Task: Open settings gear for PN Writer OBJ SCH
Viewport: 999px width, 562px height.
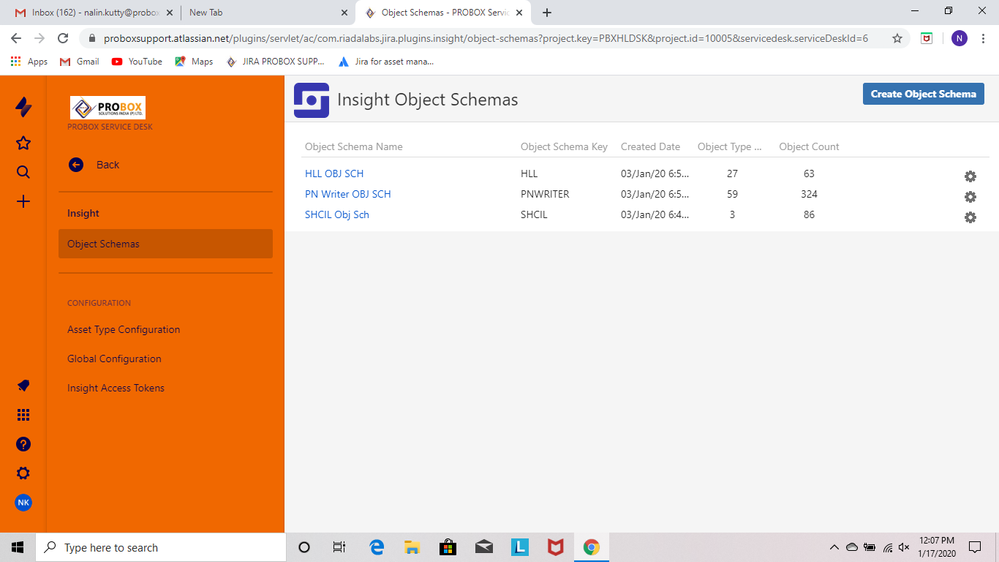Action: pyautogui.click(x=970, y=197)
